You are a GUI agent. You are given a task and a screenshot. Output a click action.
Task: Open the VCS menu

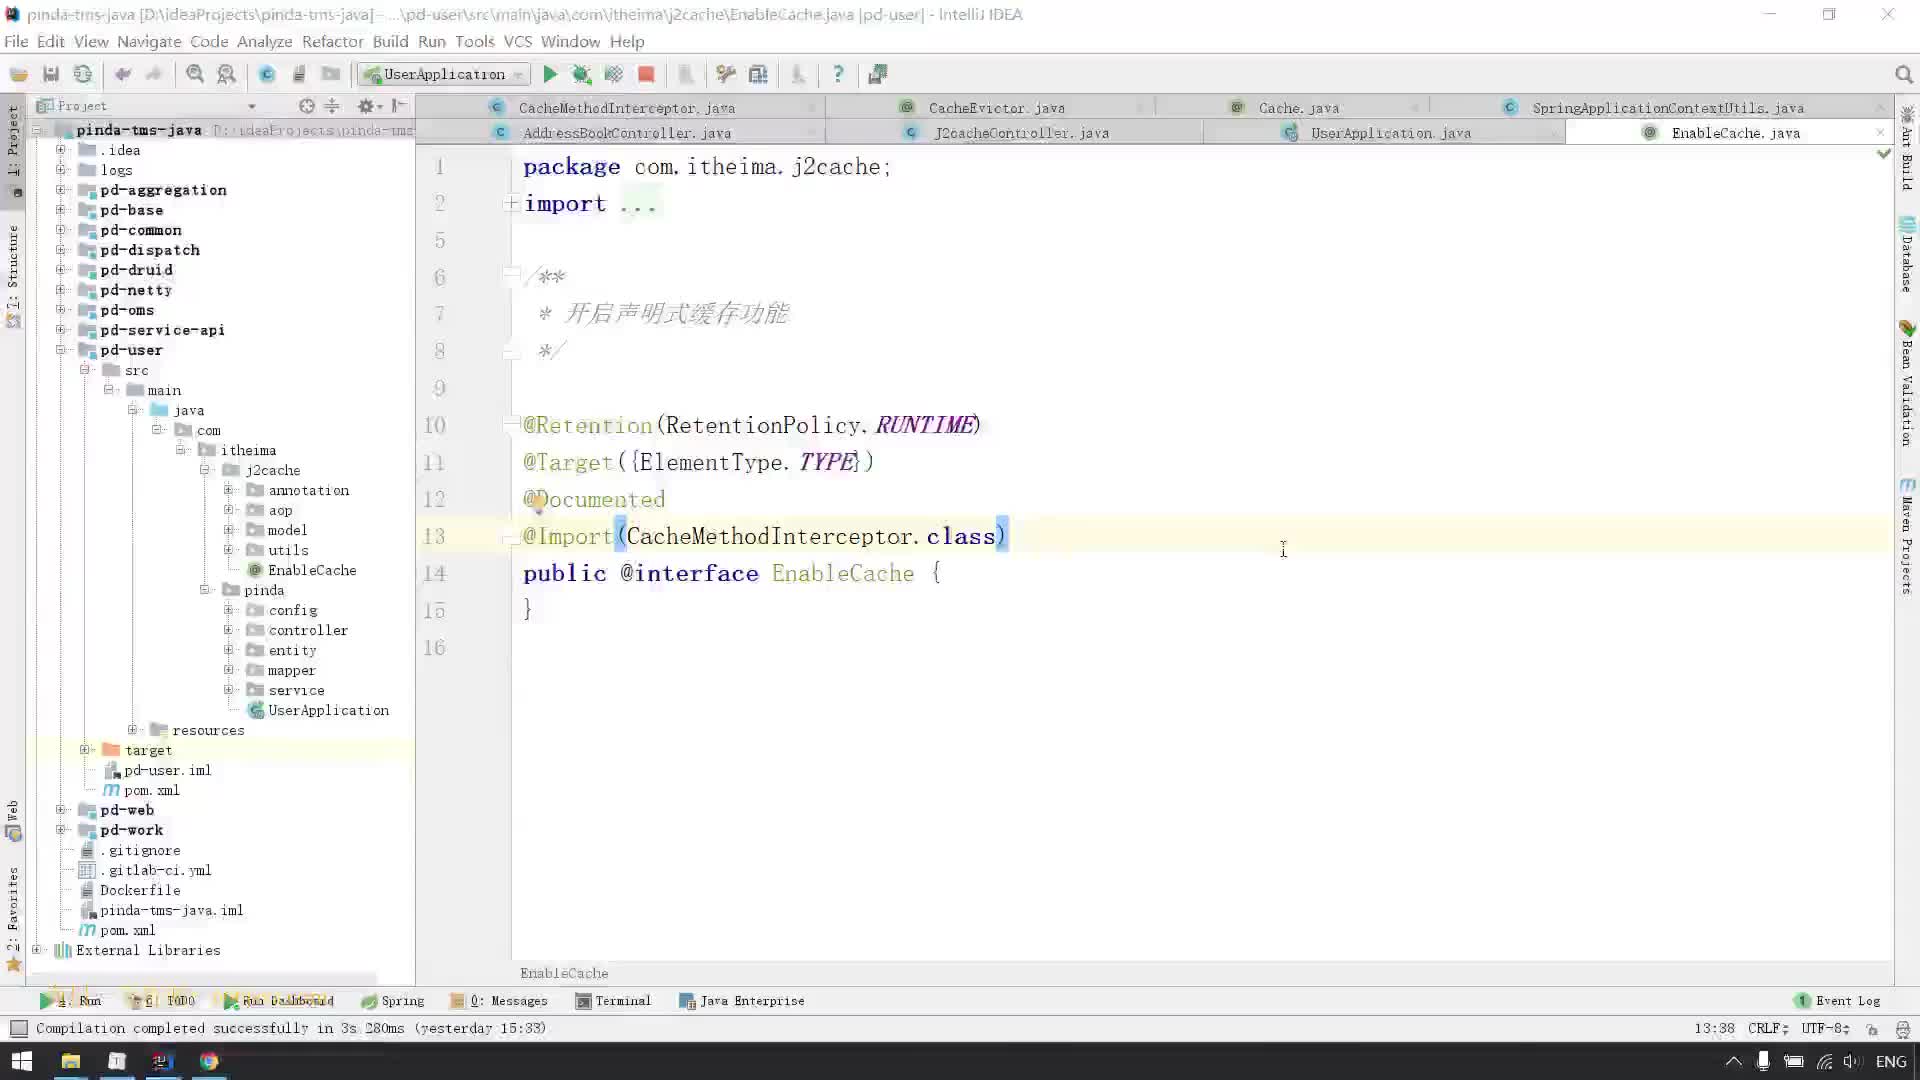point(517,41)
